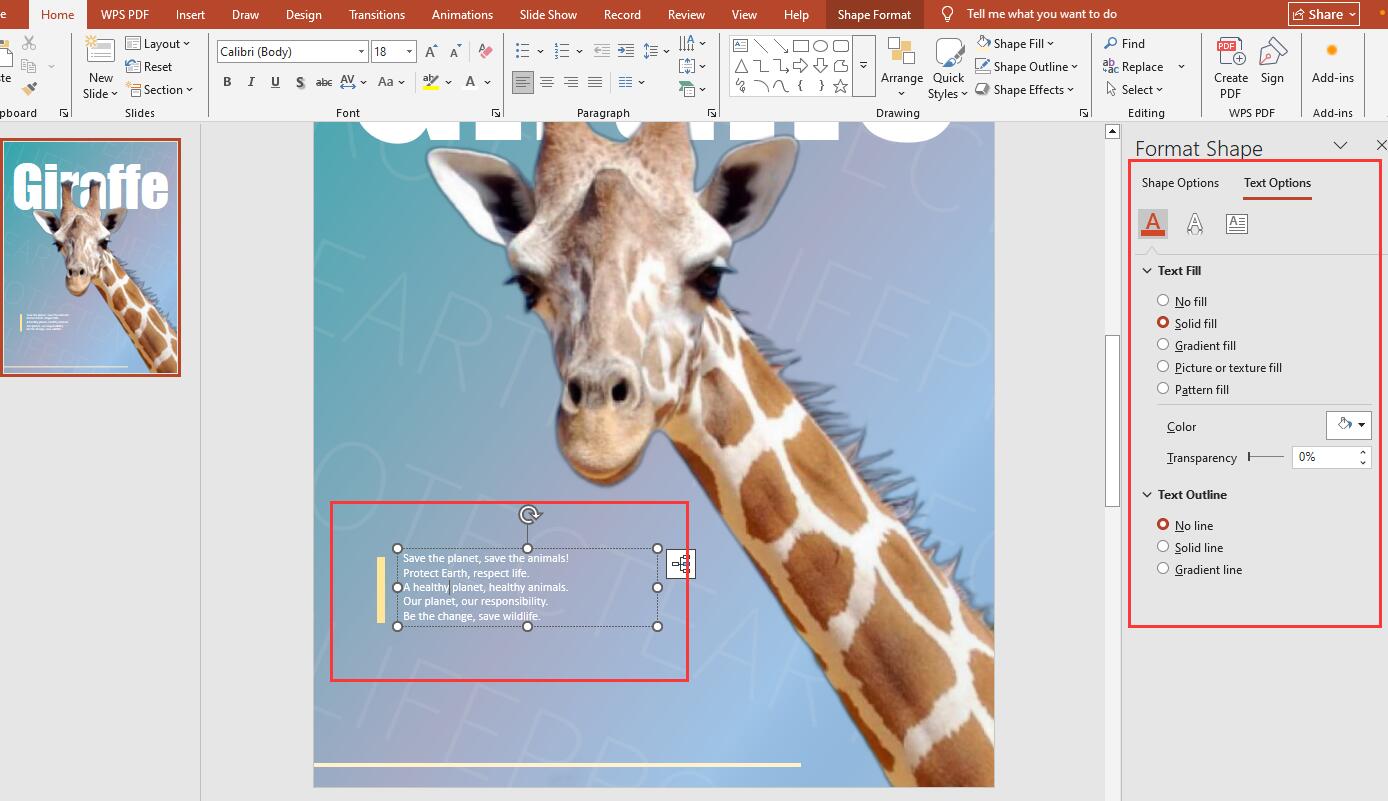Open Arrange menu button

point(901,66)
